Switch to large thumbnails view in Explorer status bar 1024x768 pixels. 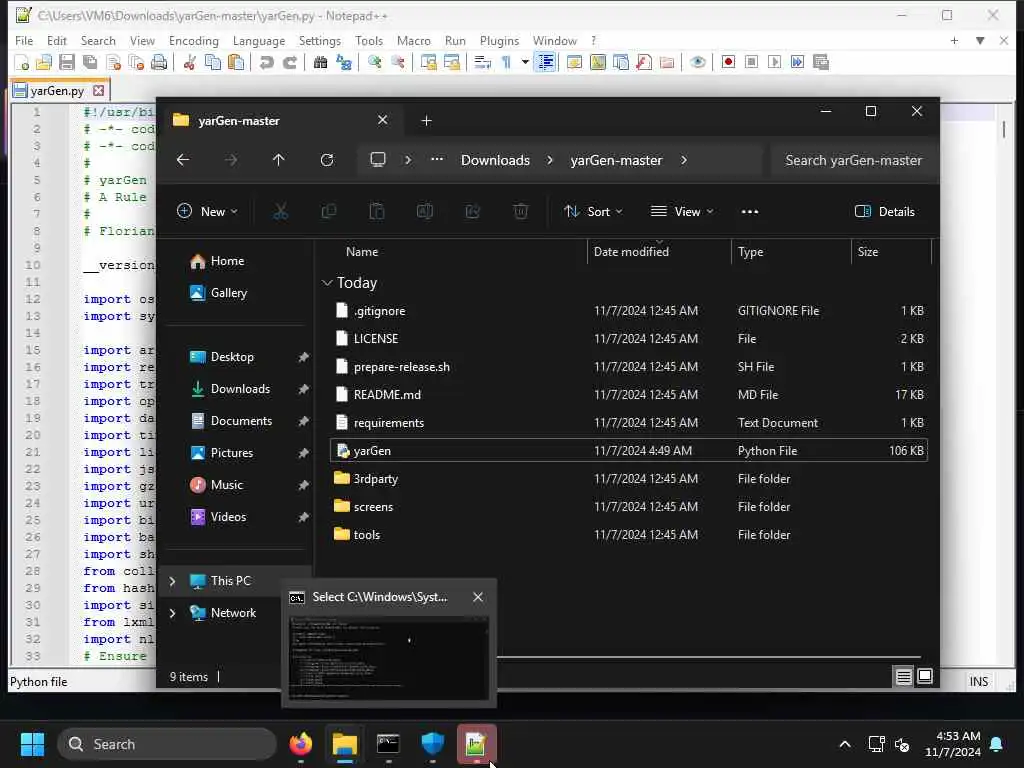point(925,677)
